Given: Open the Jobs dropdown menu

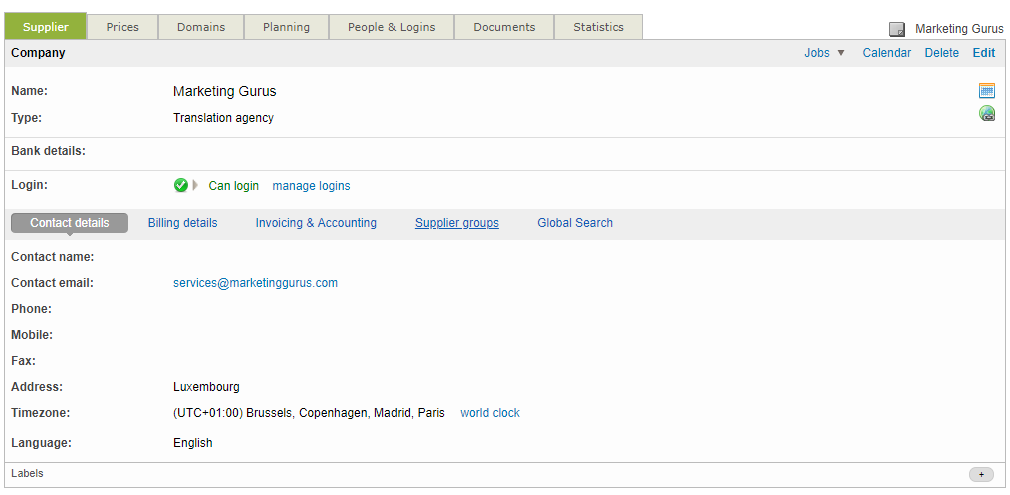Looking at the screenshot, I should point(824,53).
